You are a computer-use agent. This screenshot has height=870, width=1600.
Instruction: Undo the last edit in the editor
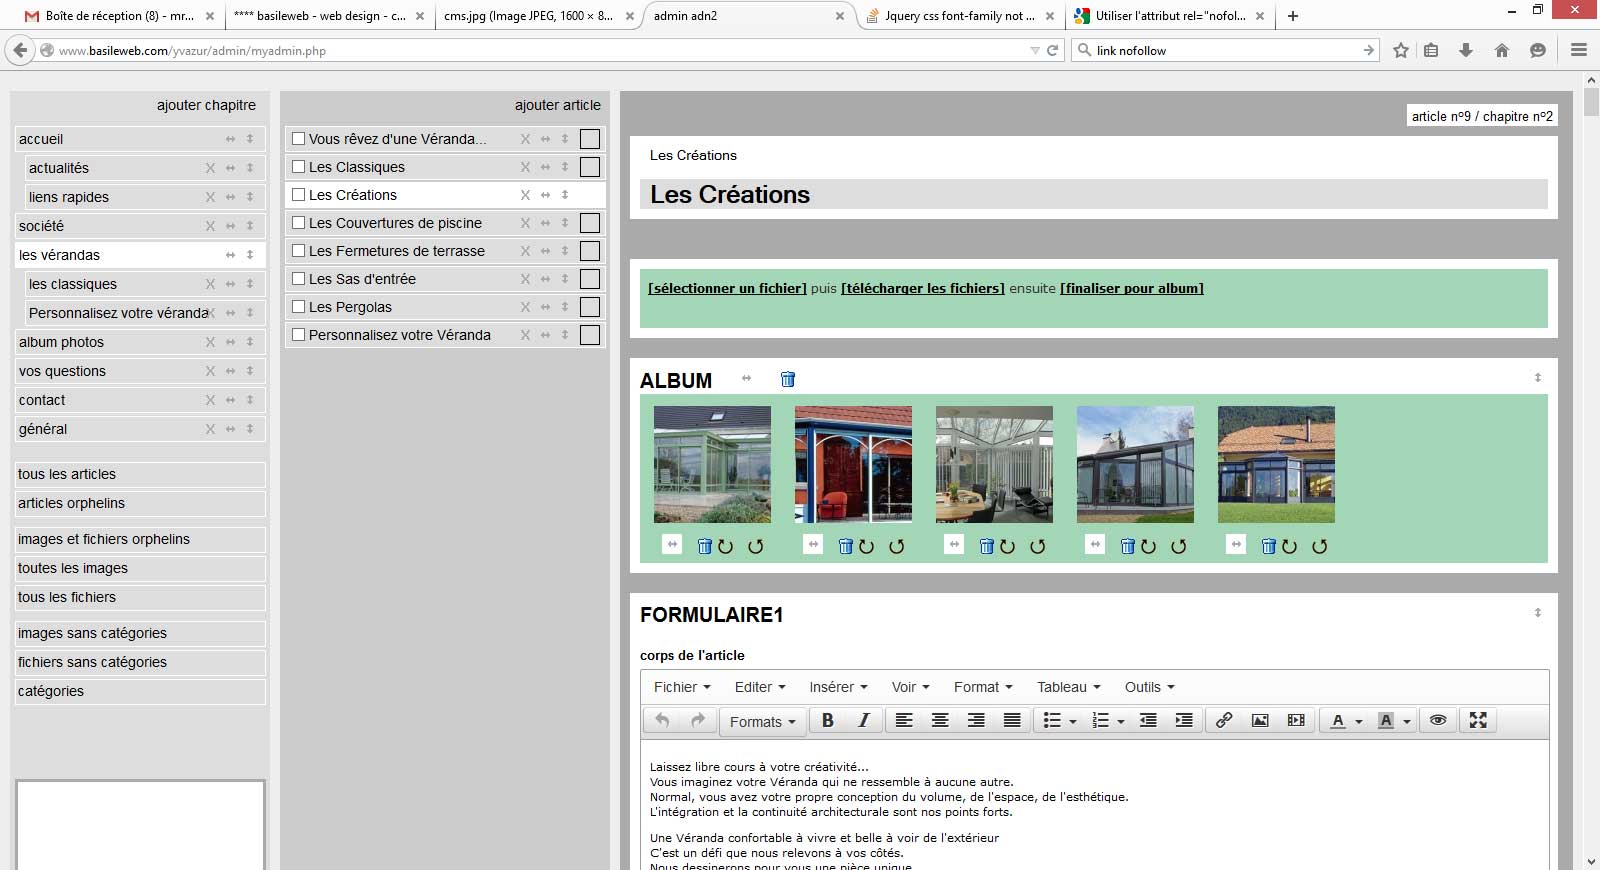point(662,720)
